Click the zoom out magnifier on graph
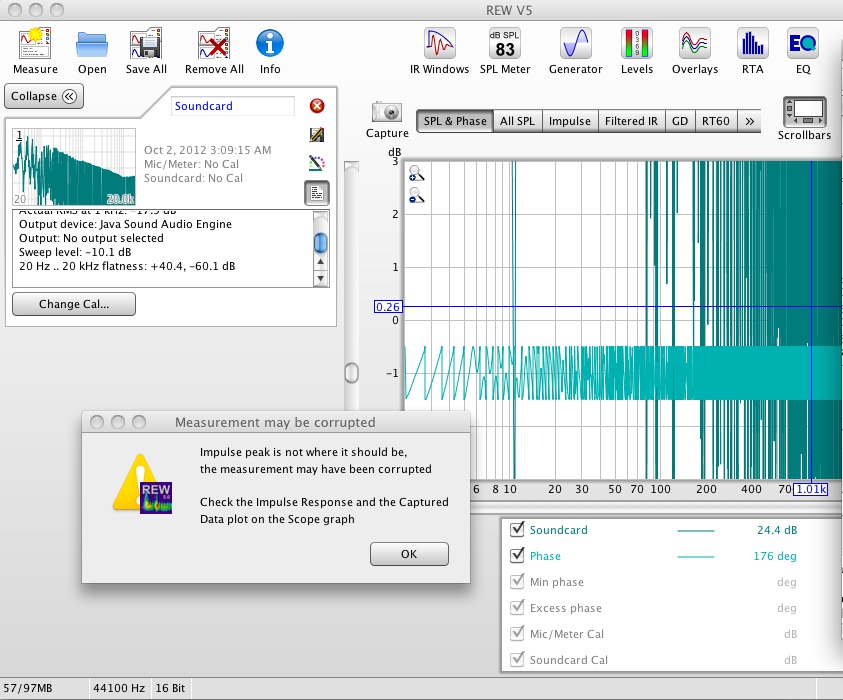This screenshot has height=700, width=843. (417, 196)
